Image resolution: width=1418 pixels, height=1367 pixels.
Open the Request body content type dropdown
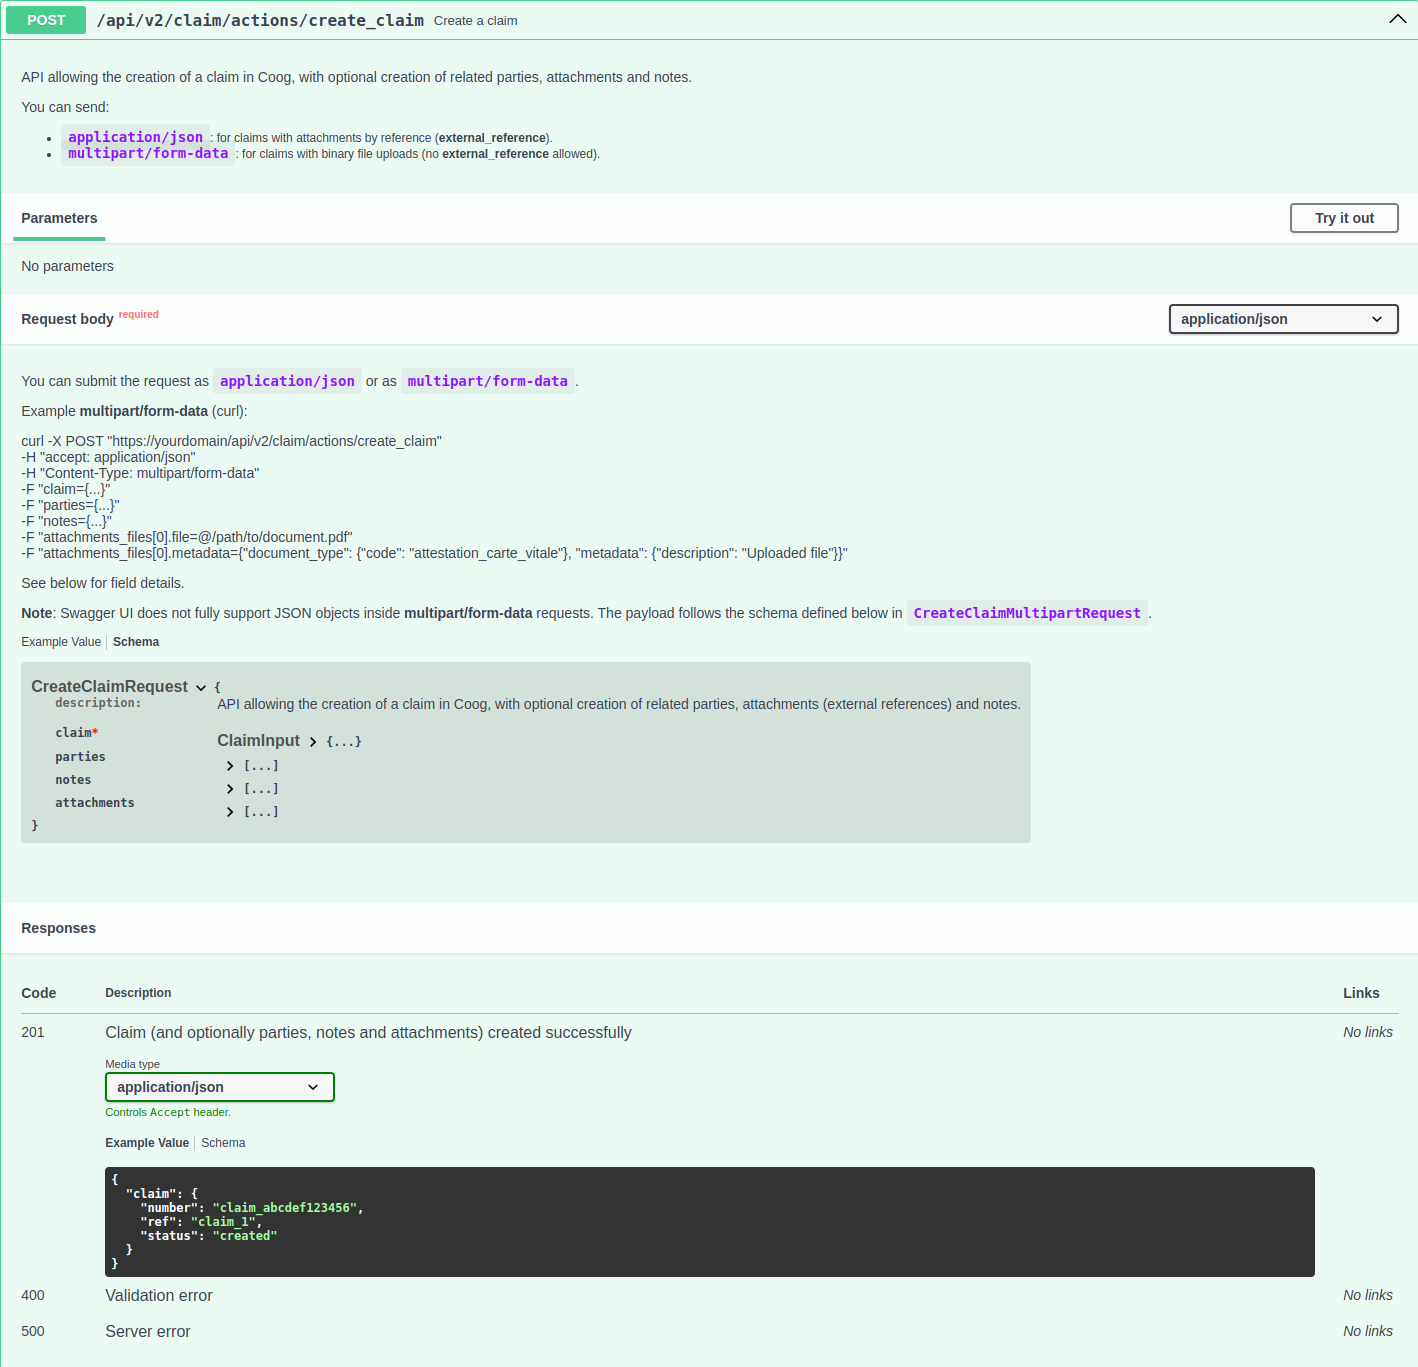pyautogui.click(x=1282, y=319)
